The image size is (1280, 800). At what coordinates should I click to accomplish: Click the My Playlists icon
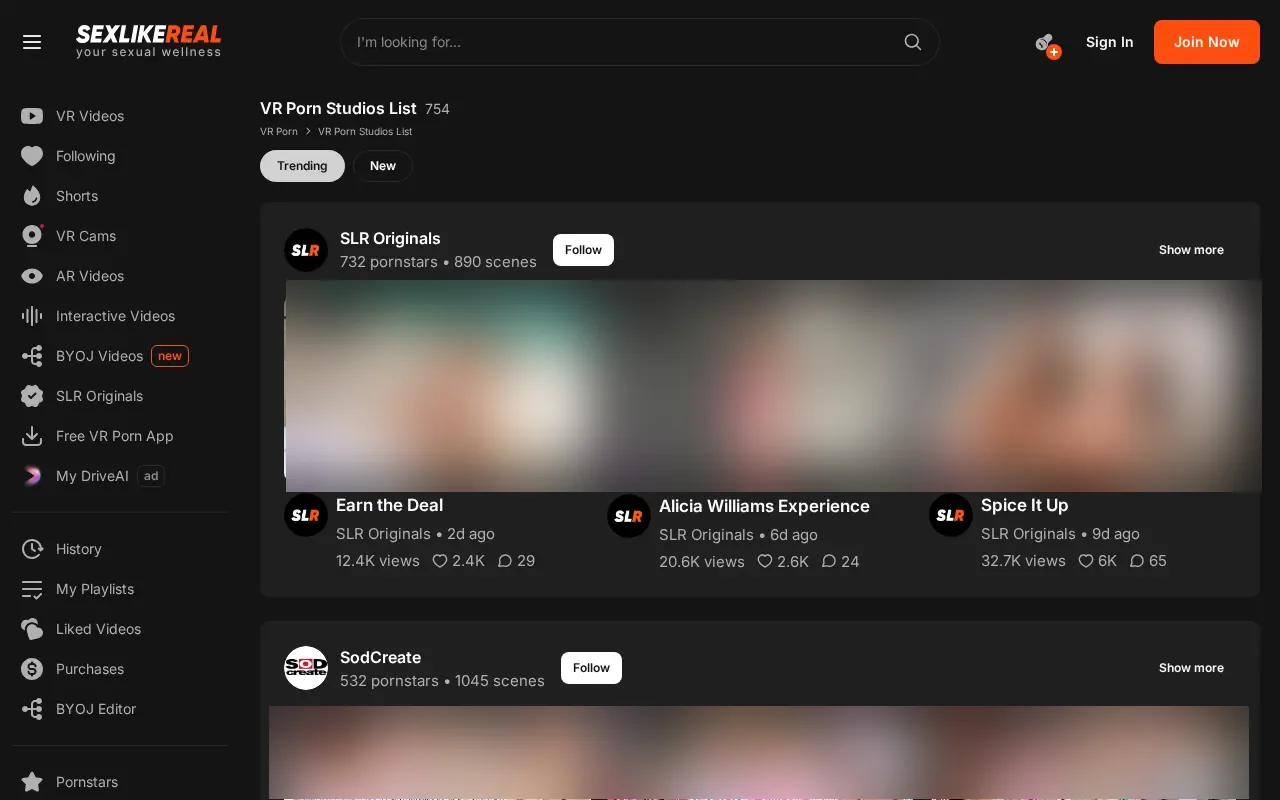pos(32,589)
